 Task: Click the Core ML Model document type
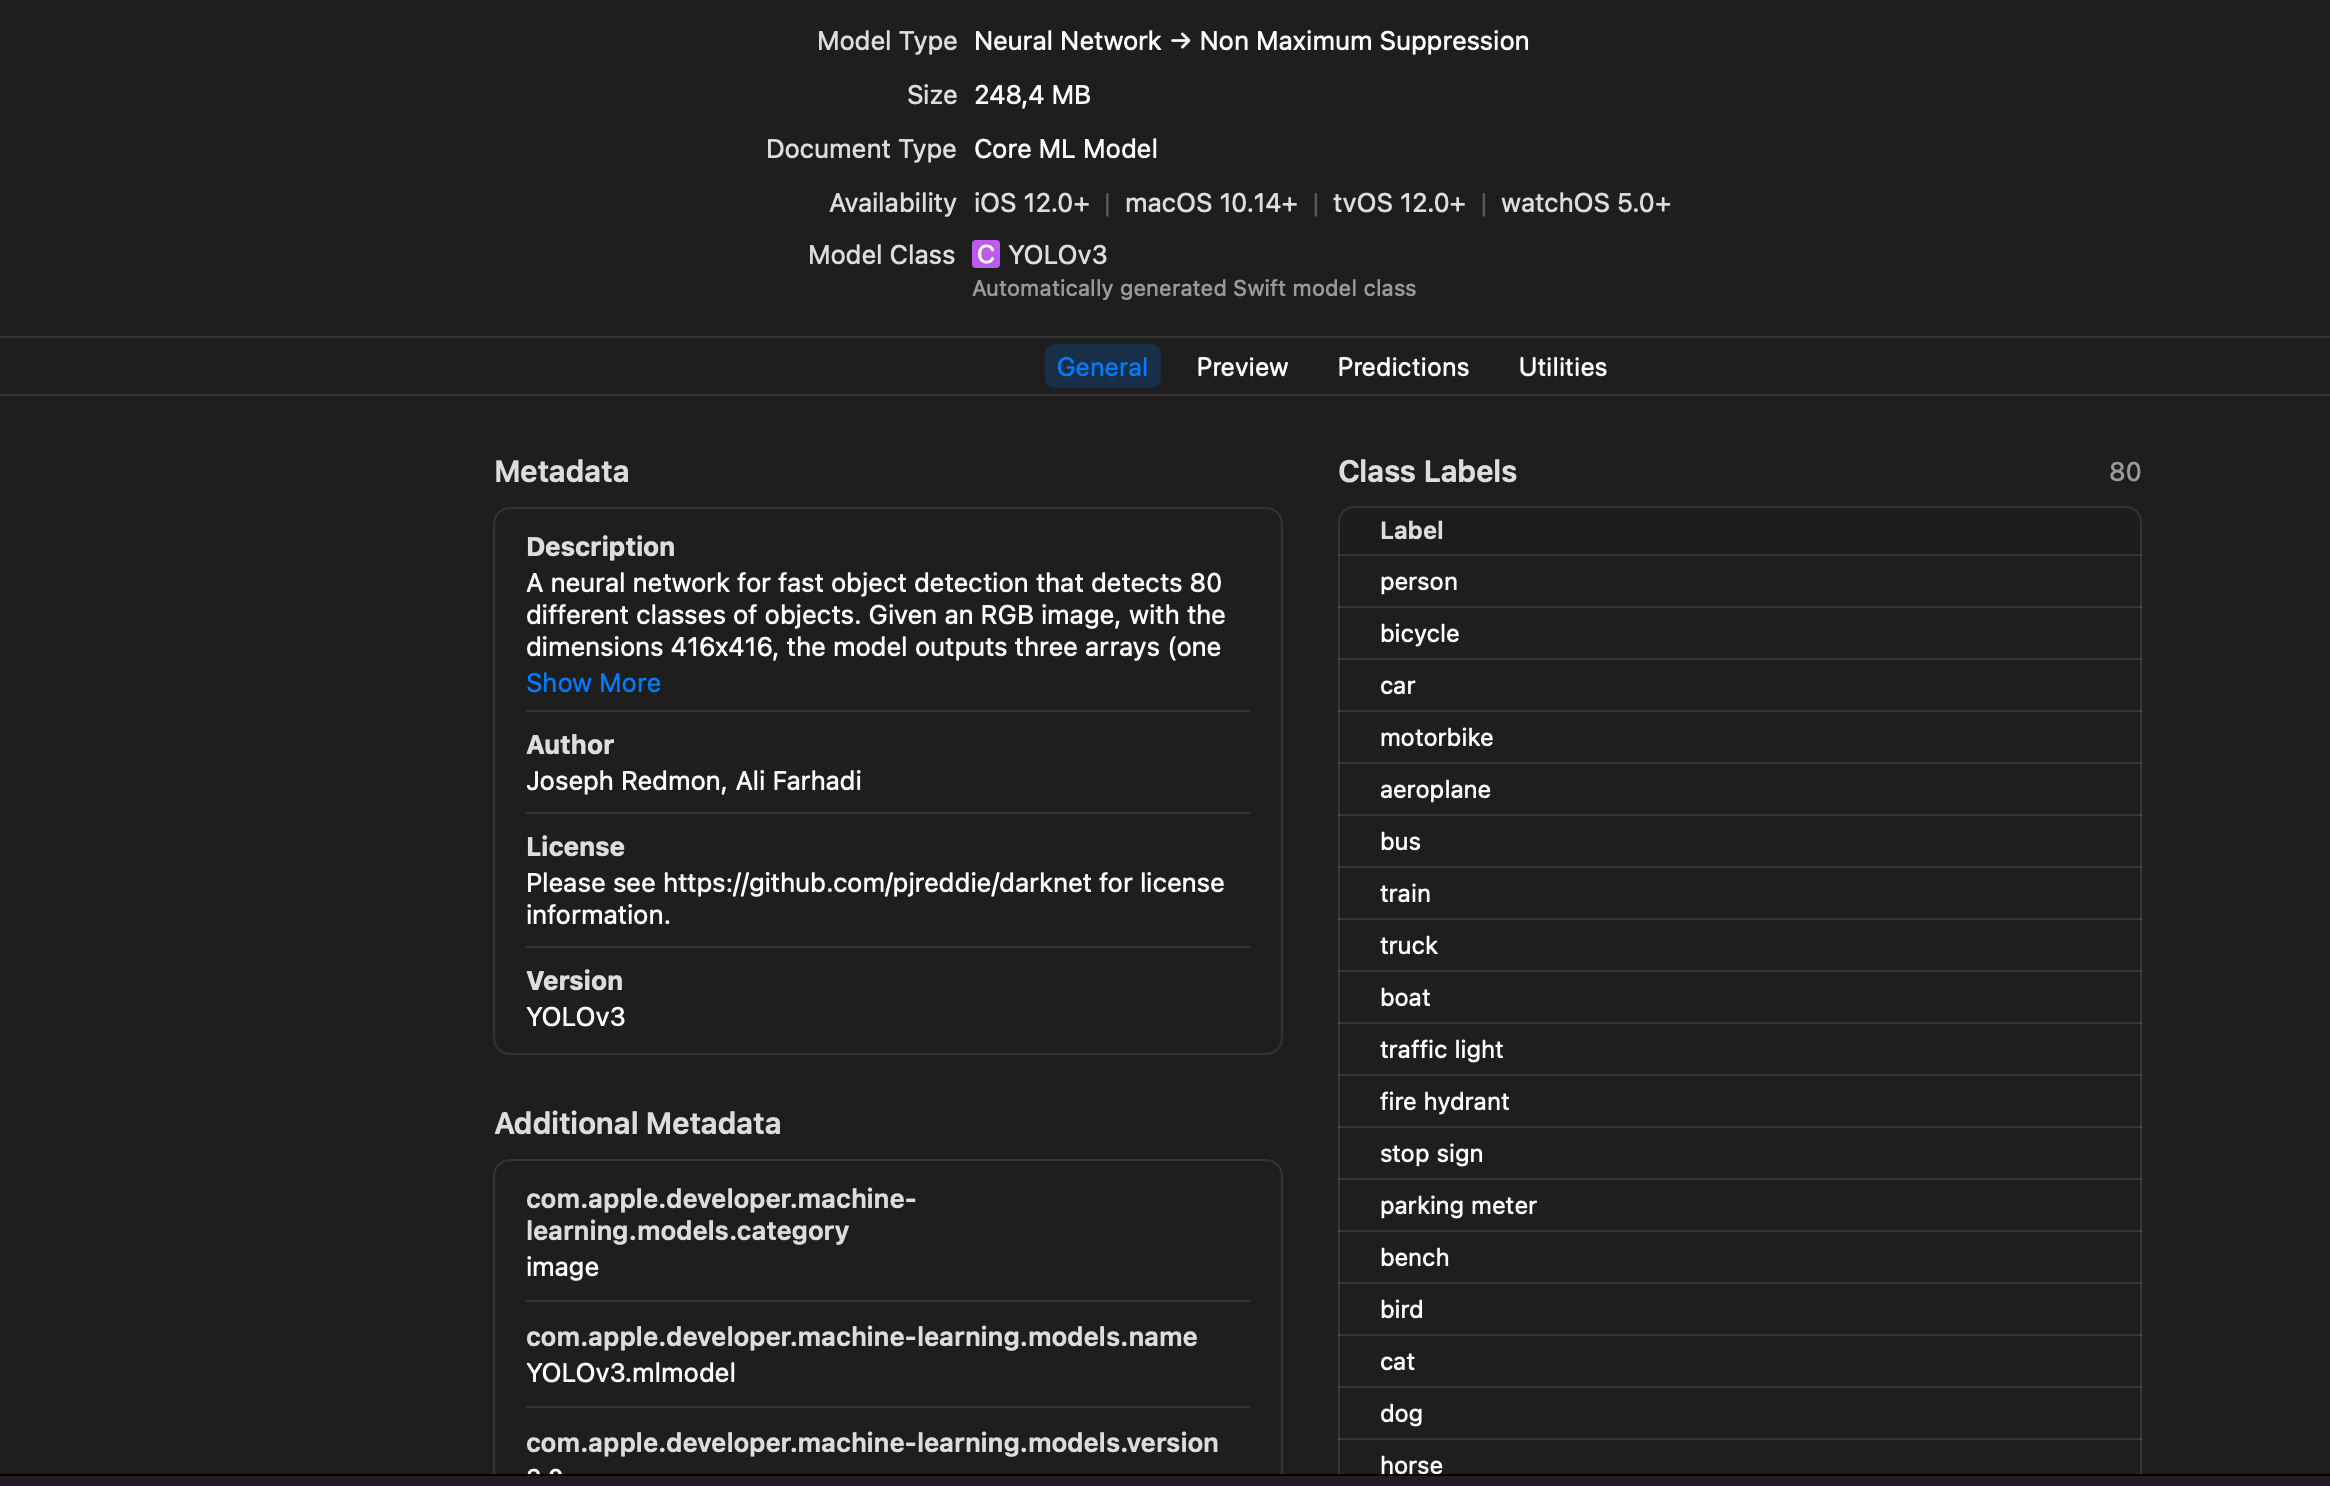pos(1065,148)
